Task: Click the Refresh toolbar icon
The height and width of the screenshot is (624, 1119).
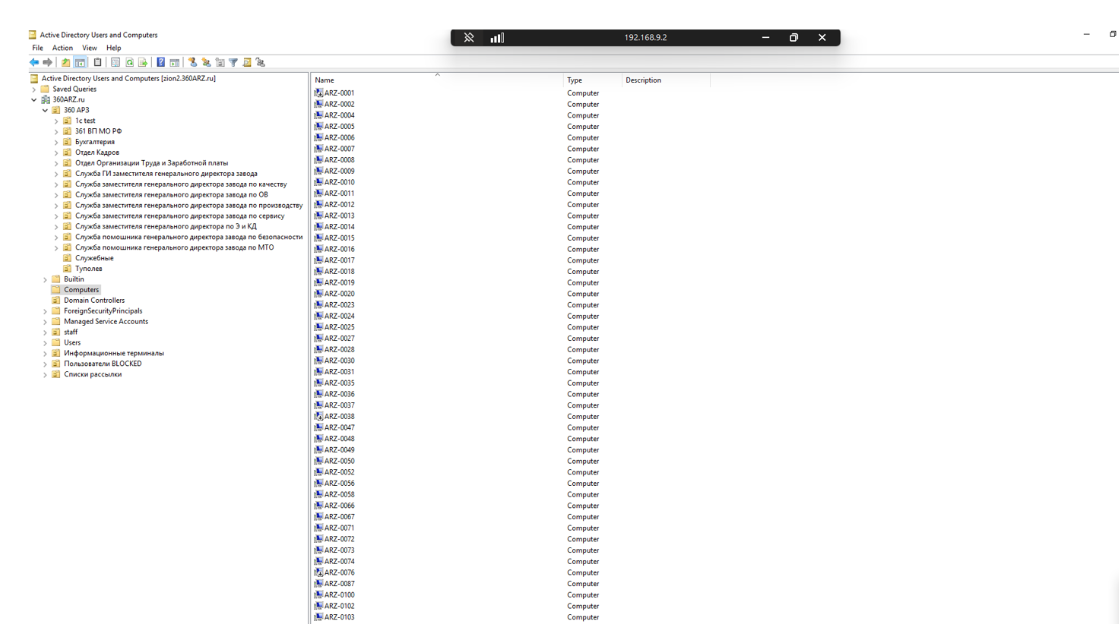Action: coord(129,62)
